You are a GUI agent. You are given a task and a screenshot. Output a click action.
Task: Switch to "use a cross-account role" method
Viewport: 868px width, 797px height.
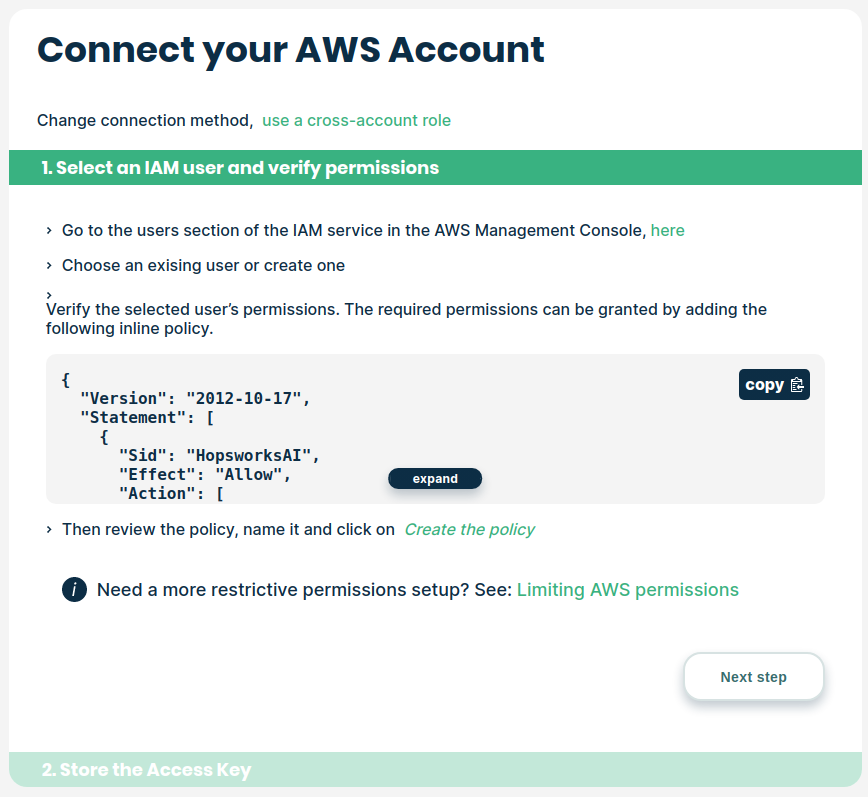click(x=356, y=121)
